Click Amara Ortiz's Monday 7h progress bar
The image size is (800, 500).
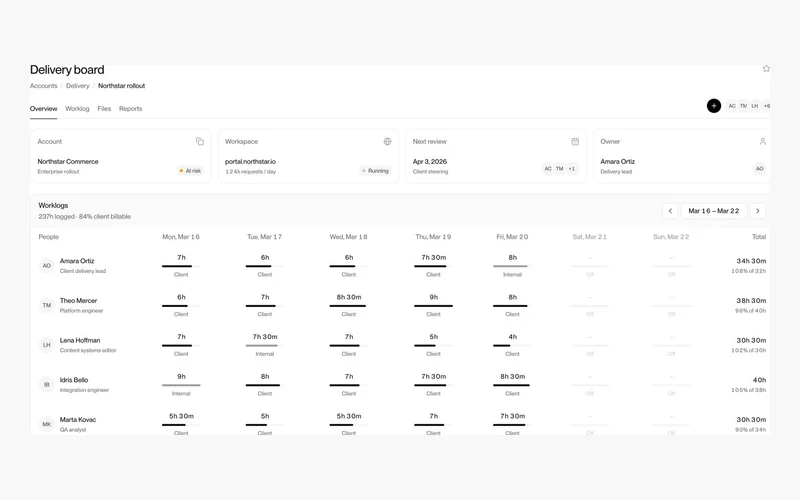181,266
